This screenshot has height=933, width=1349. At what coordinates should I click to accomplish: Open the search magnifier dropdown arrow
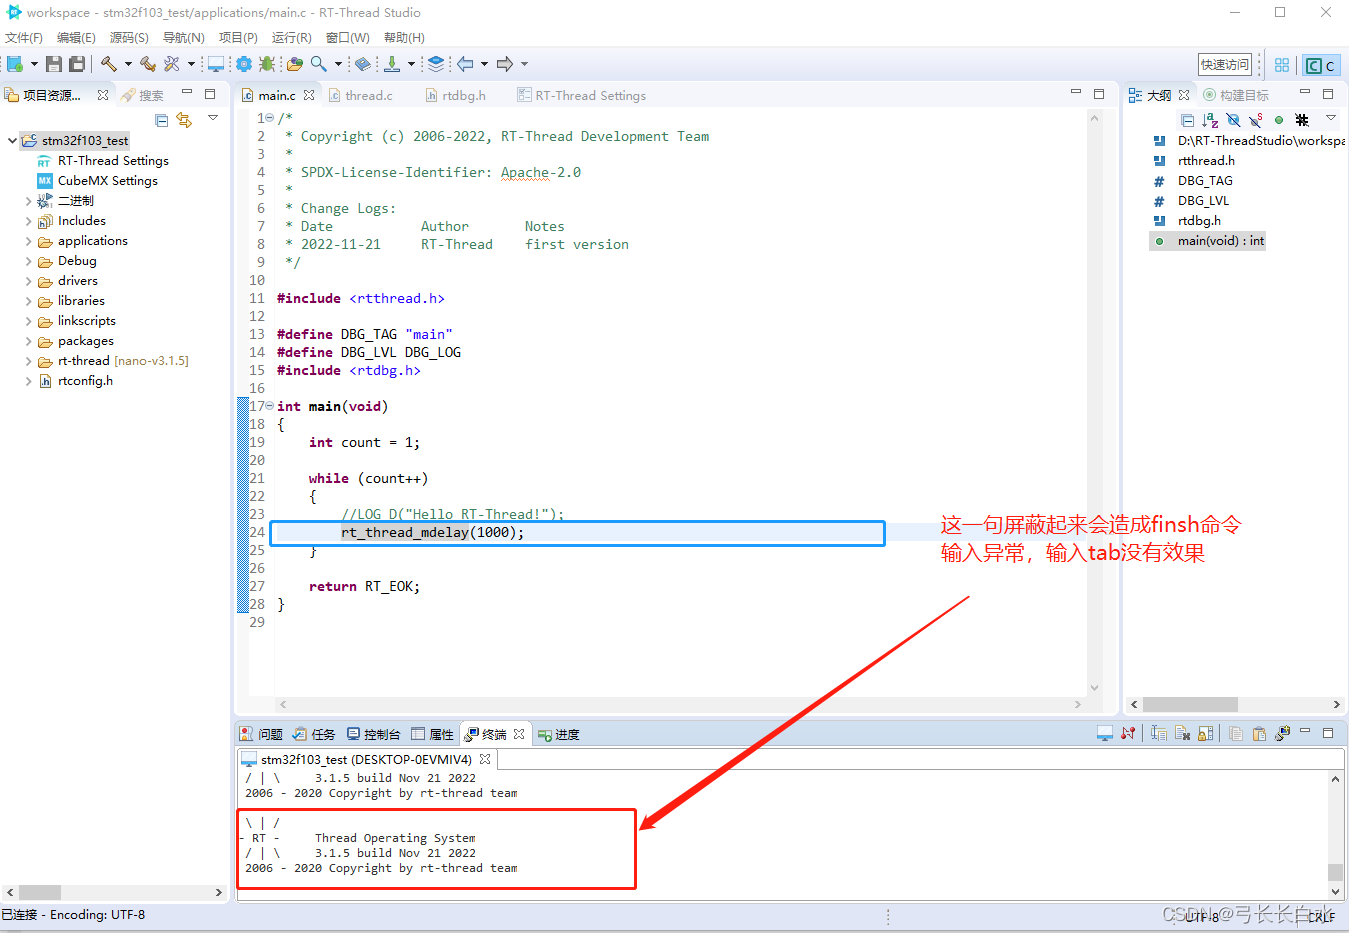point(338,64)
